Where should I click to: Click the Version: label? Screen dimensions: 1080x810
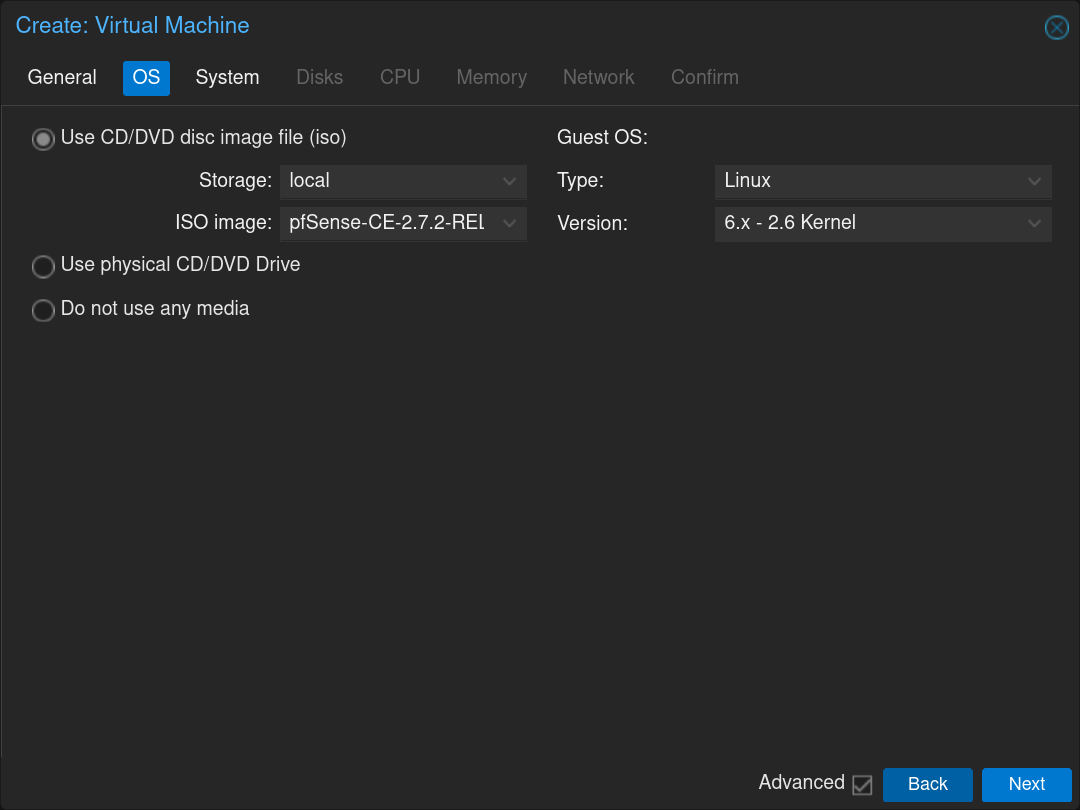pos(592,223)
